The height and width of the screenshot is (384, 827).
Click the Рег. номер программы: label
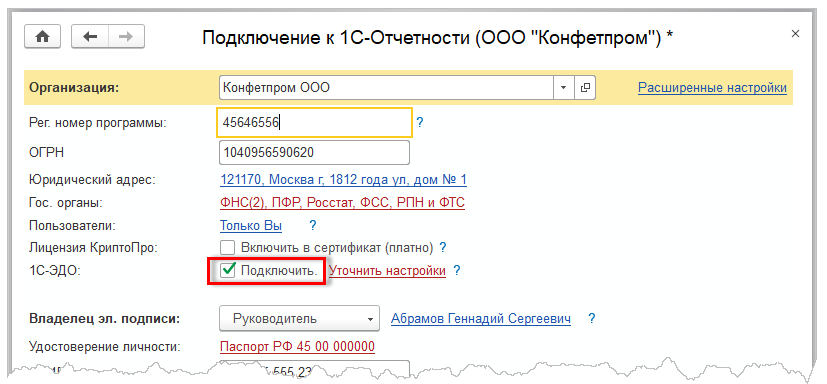pyautogui.click(x=98, y=123)
